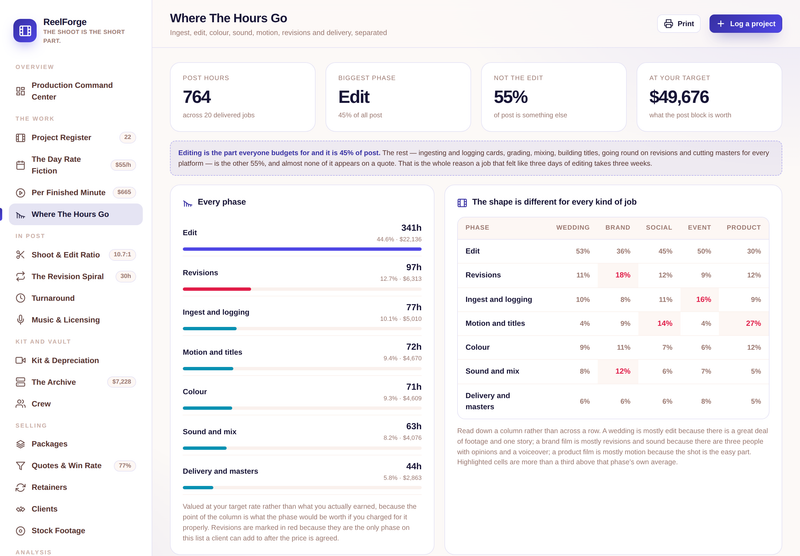This screenshot has height=556, width=800.
Task: Open Music & Licensing
Action: [76, 320]
